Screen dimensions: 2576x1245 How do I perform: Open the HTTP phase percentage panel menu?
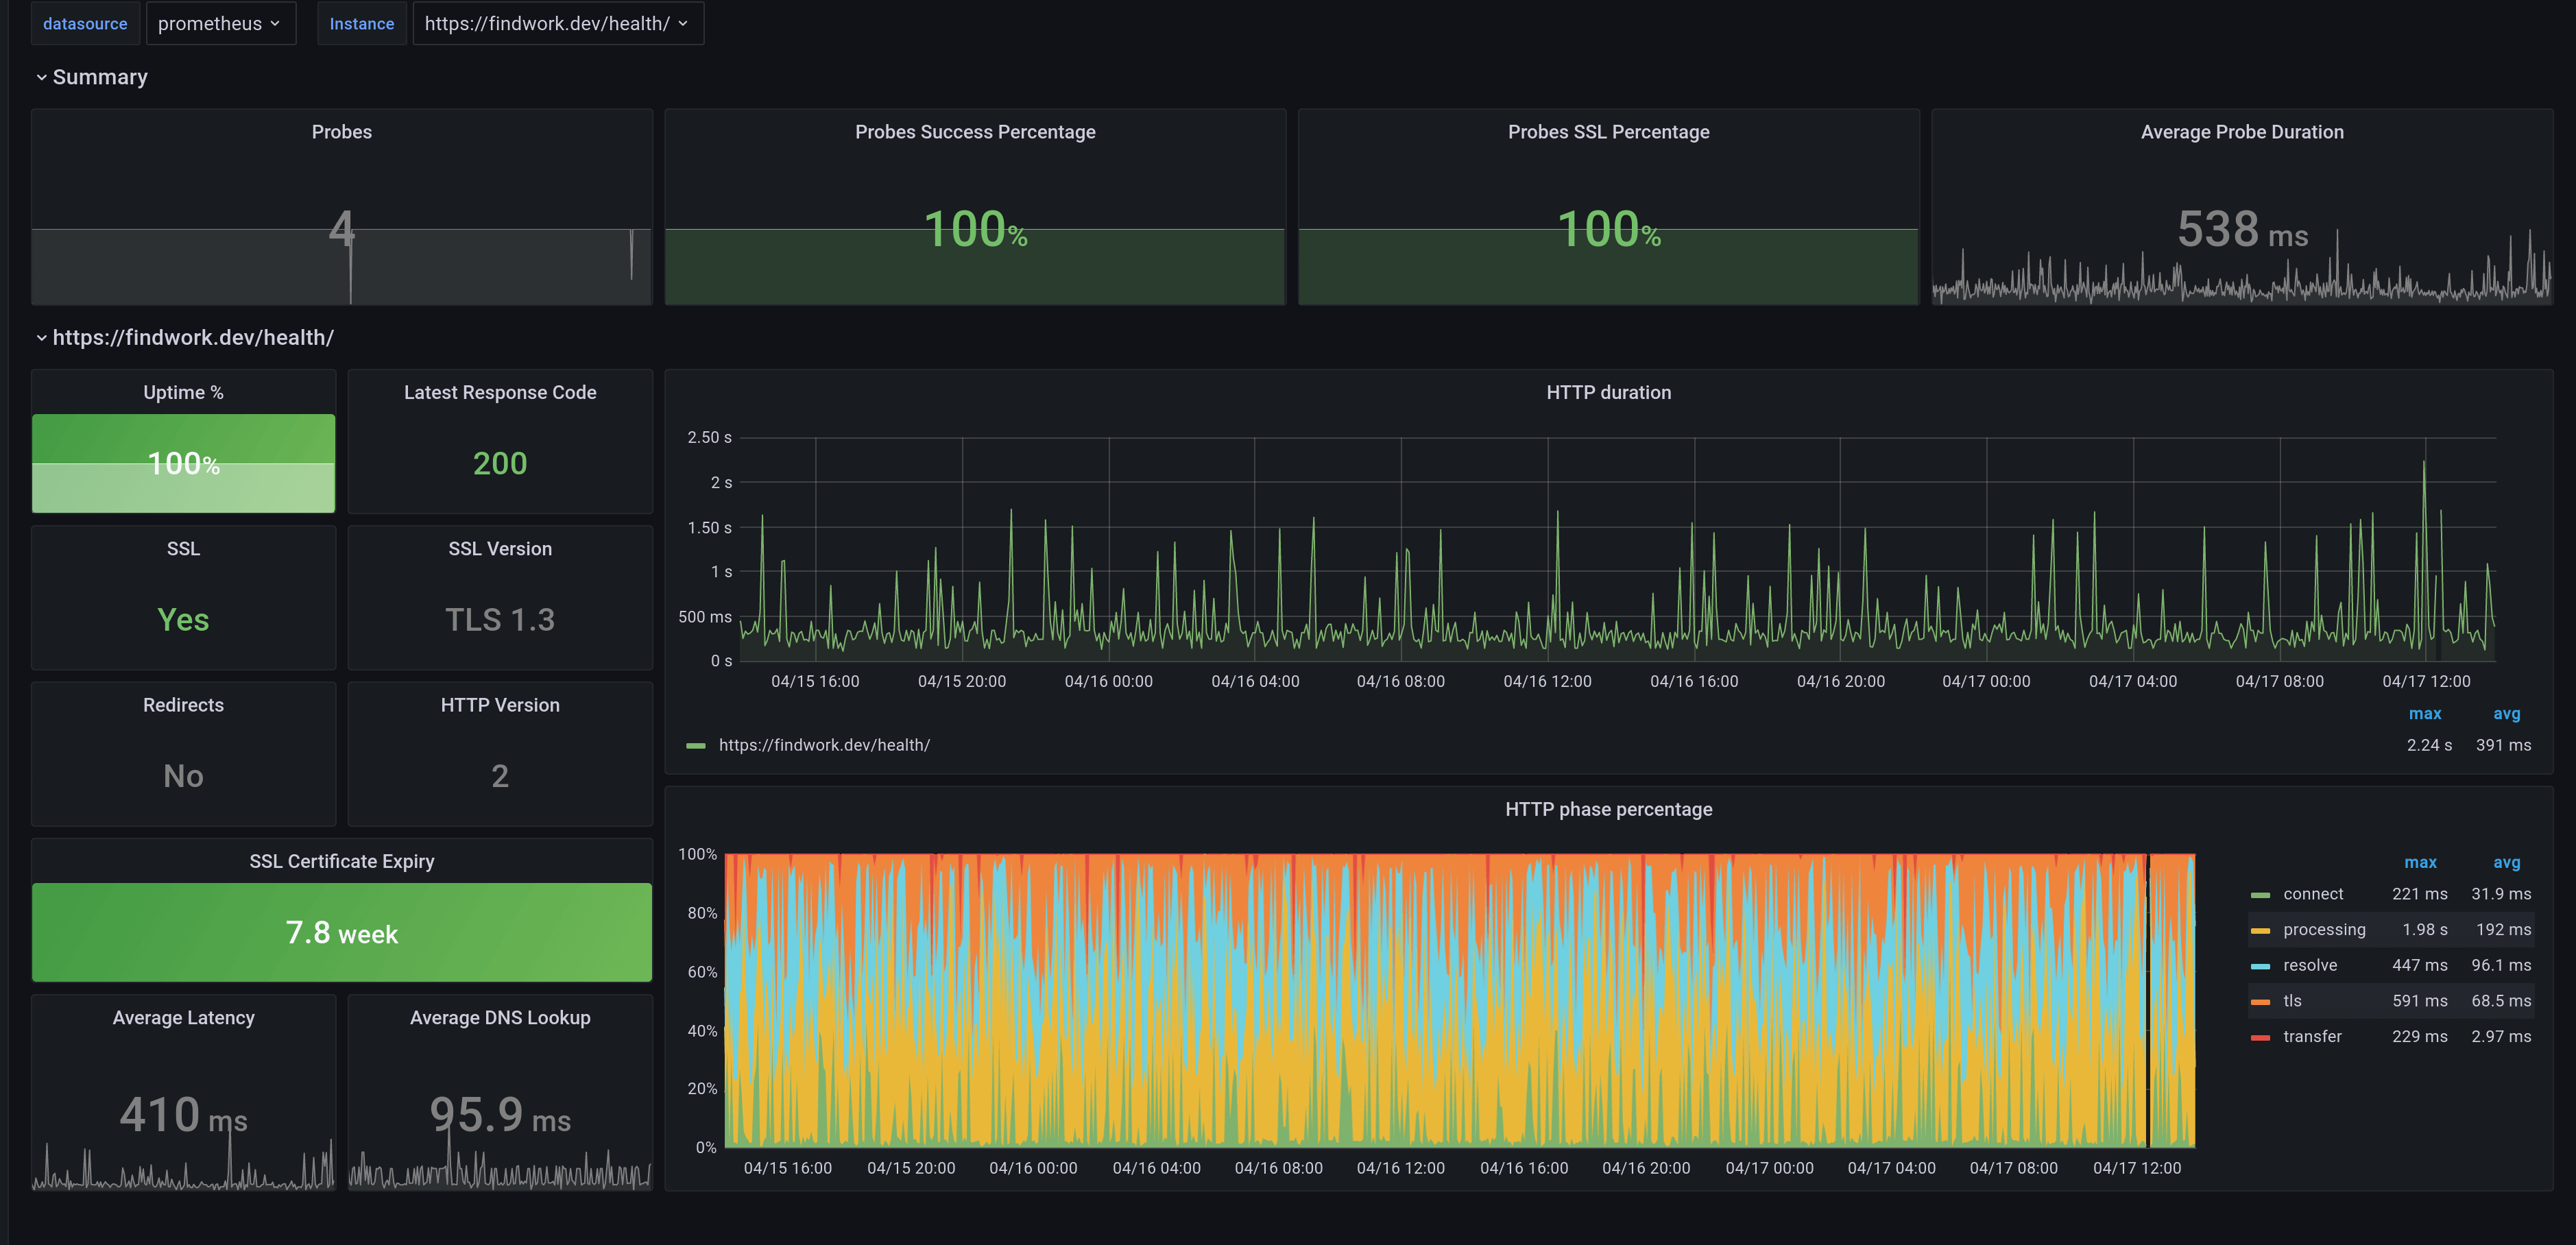[1608, 810]
